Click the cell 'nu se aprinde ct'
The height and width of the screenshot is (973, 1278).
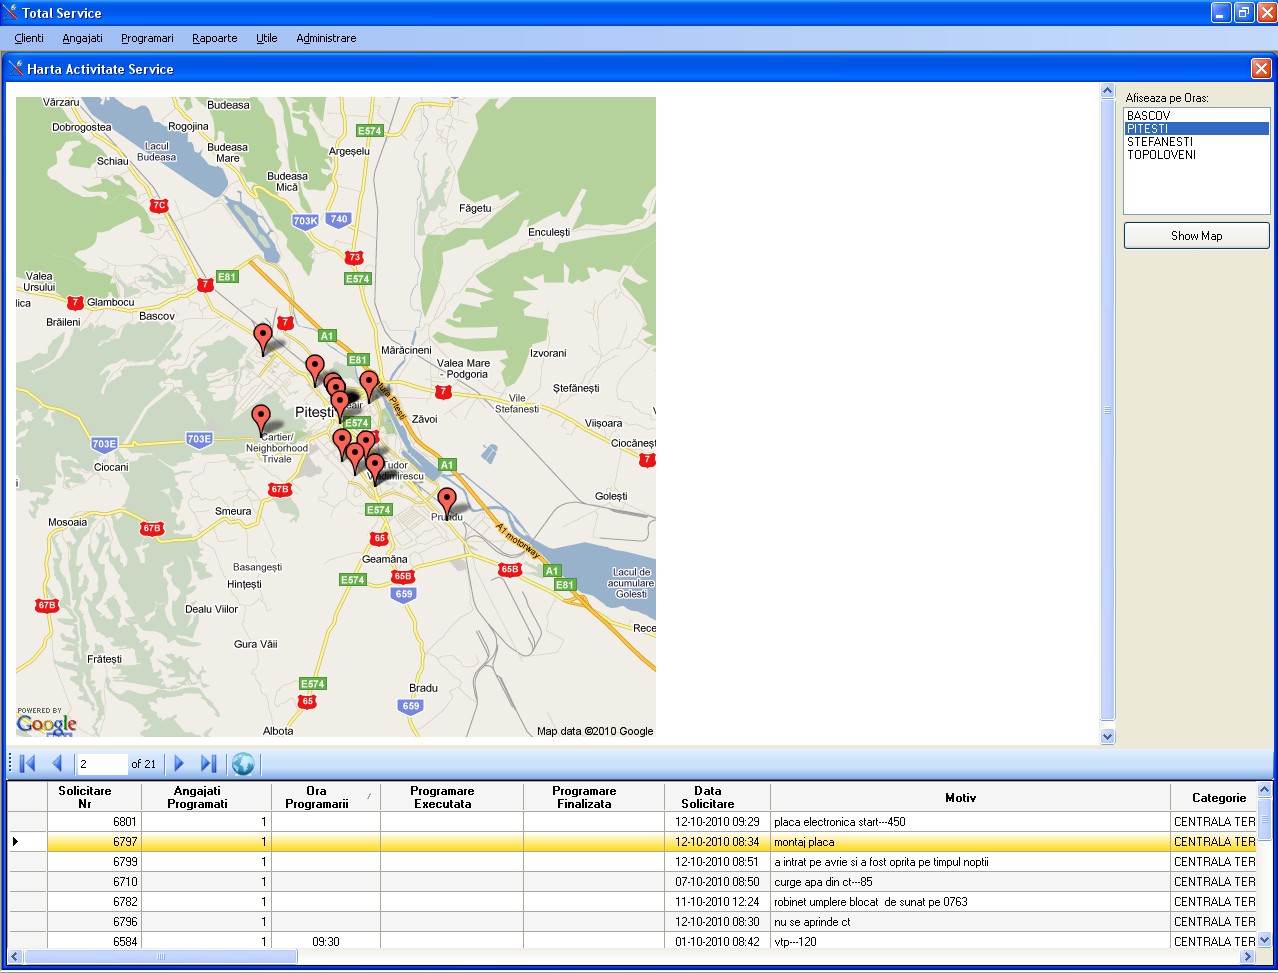[x=970, y=922]
